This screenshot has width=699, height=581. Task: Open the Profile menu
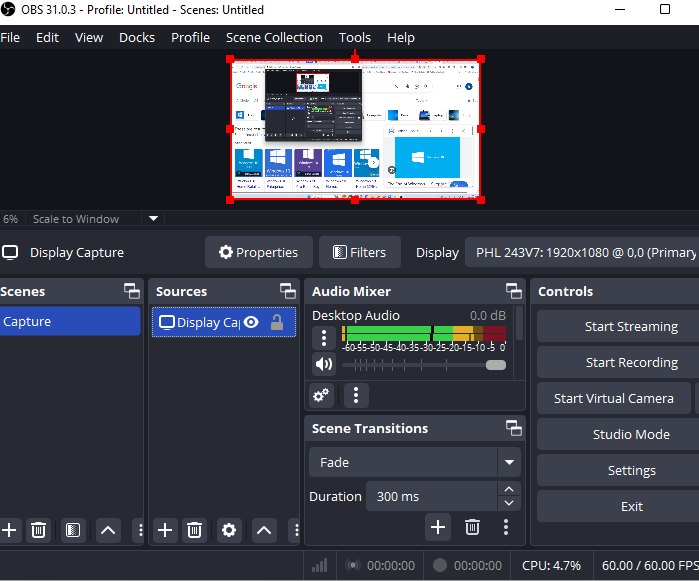tap(190, 37)
